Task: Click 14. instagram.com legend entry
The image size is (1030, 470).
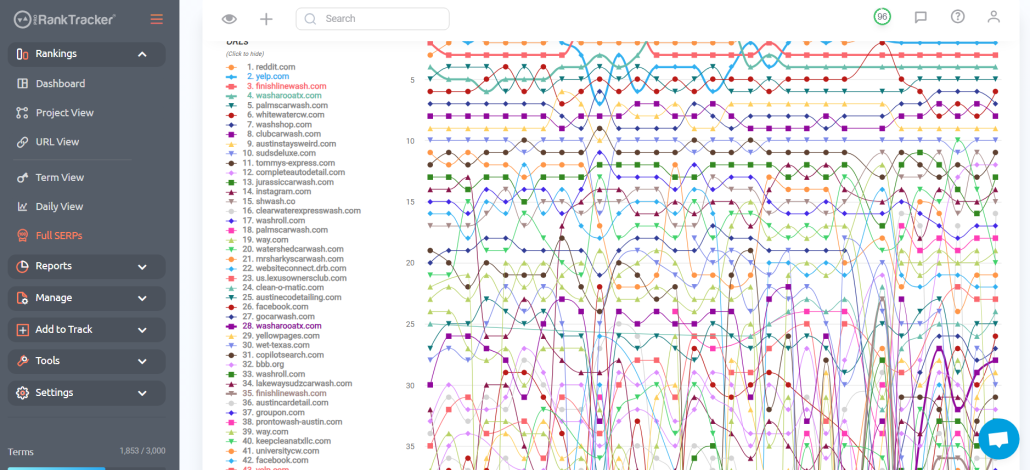Action: pyautogui.click(x=271, y=191)
